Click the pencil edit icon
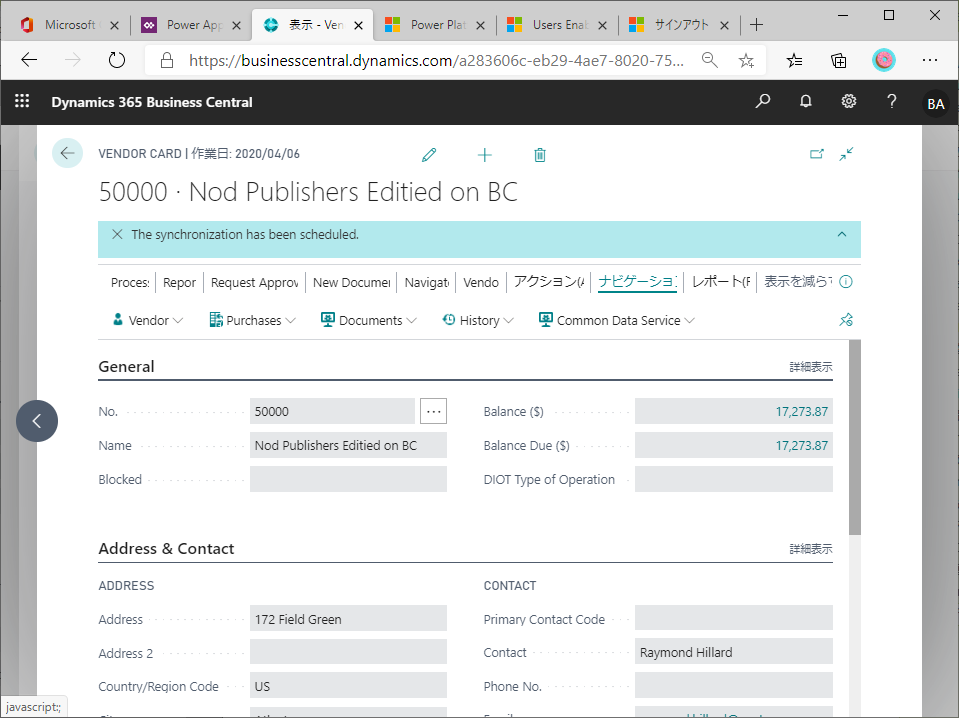The height and width of the screenshot is (718, 959). click(429, 155)
